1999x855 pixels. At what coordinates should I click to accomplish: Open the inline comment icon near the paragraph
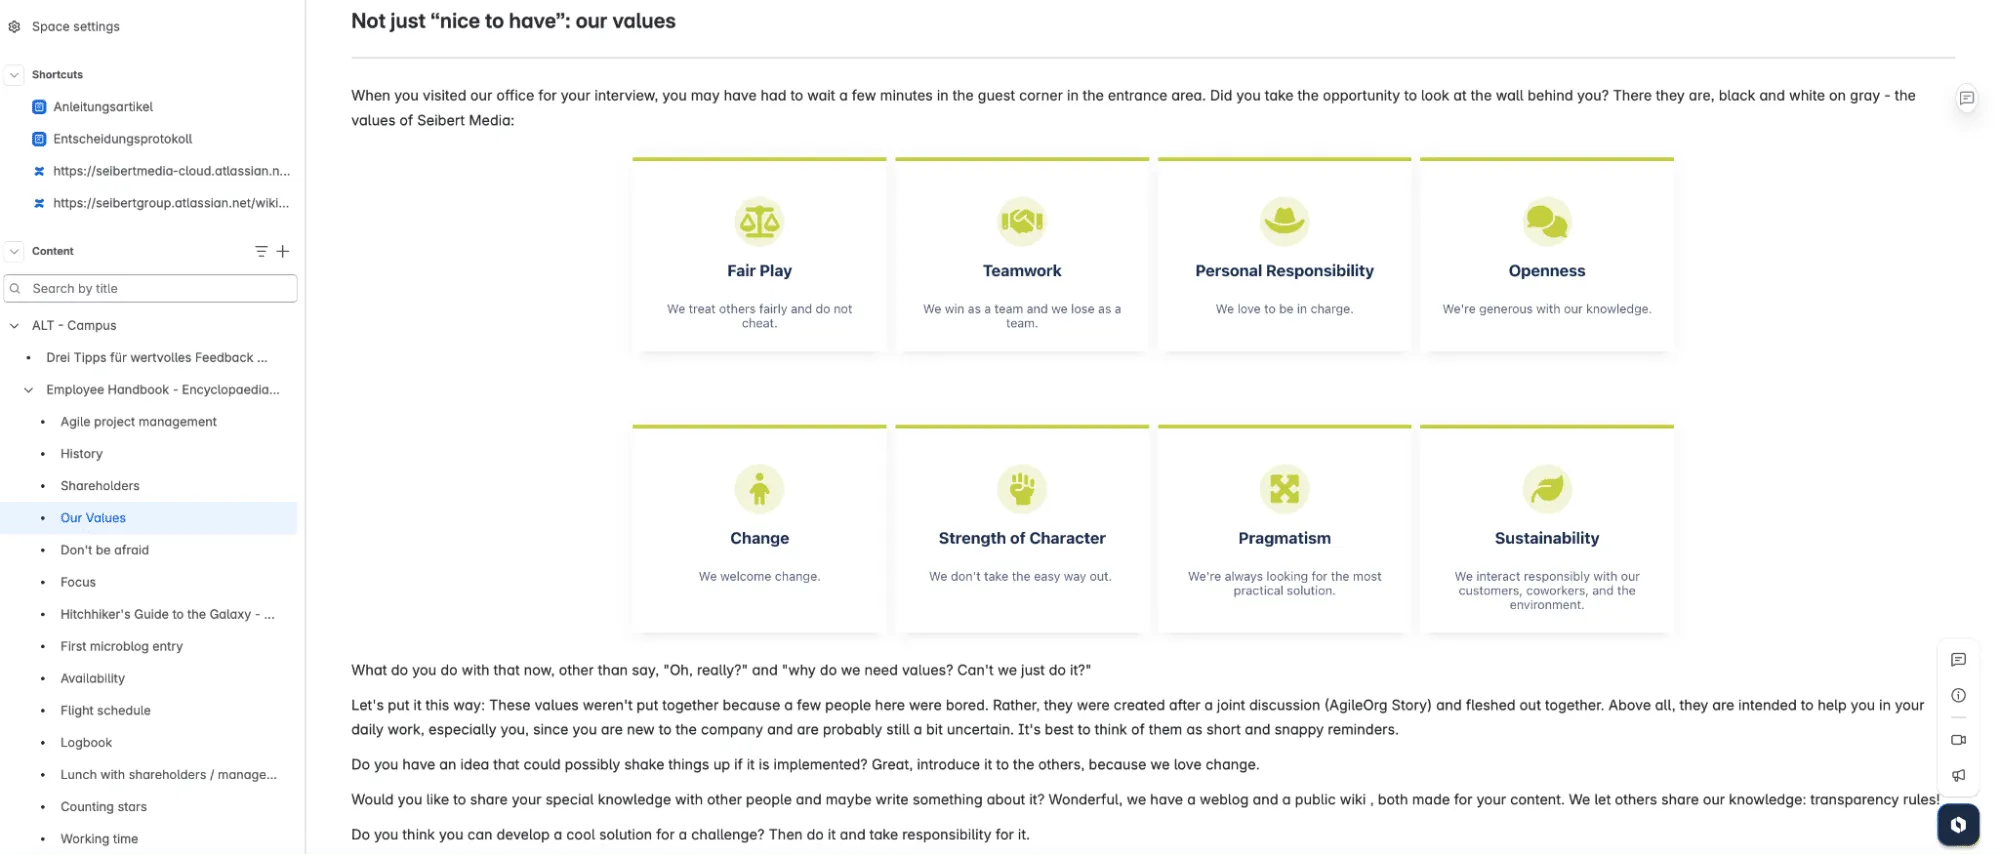1966,98
